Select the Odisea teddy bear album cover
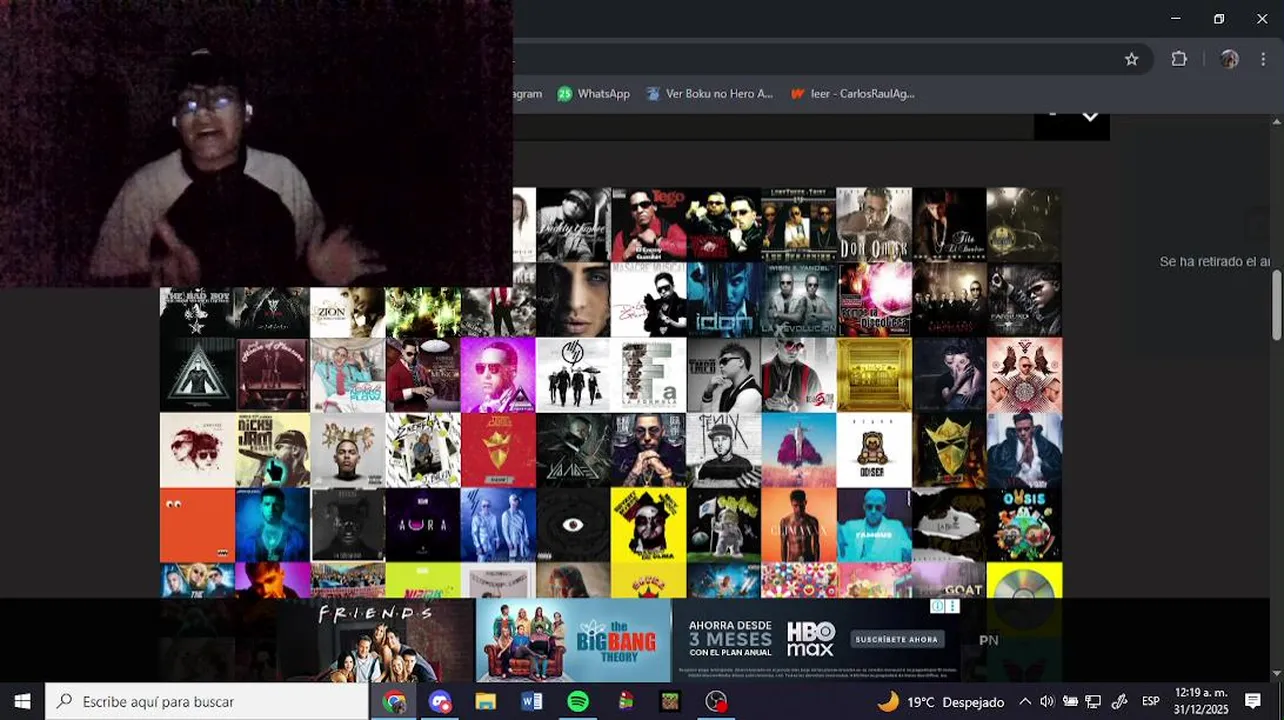 pos(874,450)
